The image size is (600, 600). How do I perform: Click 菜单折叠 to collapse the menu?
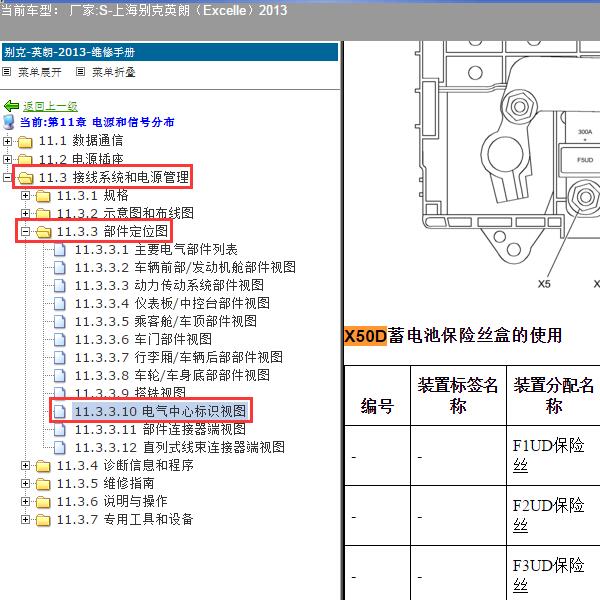(x=114, y=72)
